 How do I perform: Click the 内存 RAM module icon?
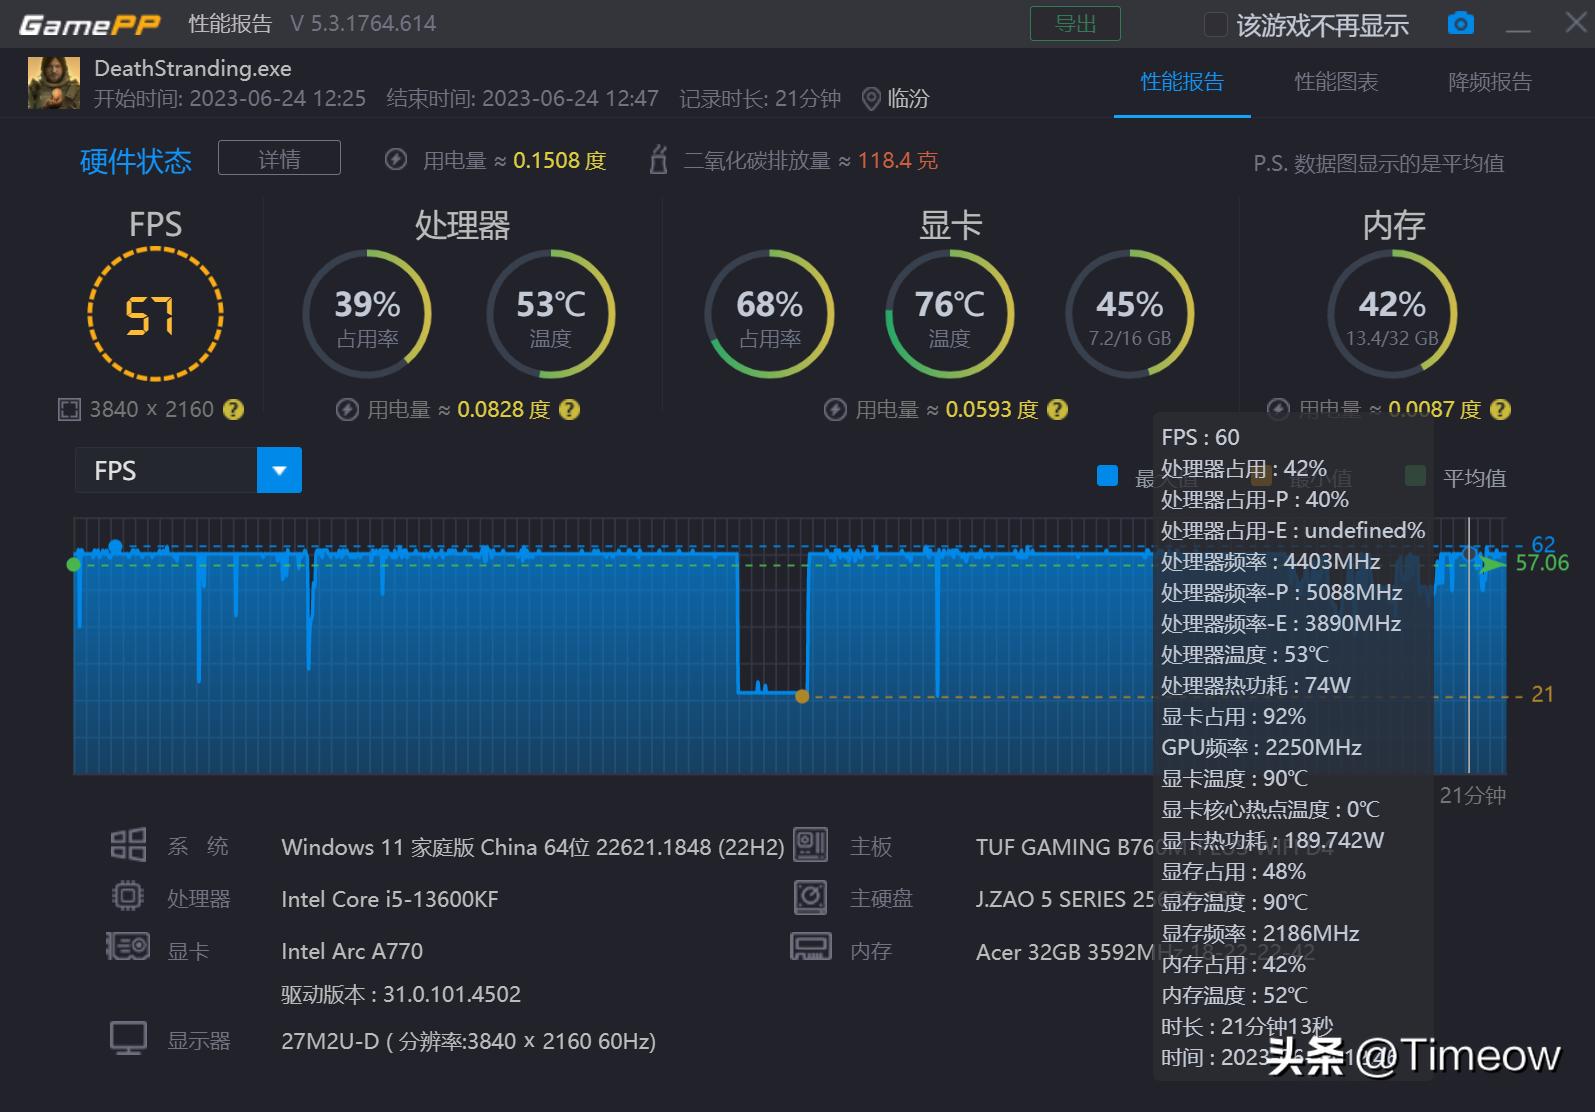point(811,946)
